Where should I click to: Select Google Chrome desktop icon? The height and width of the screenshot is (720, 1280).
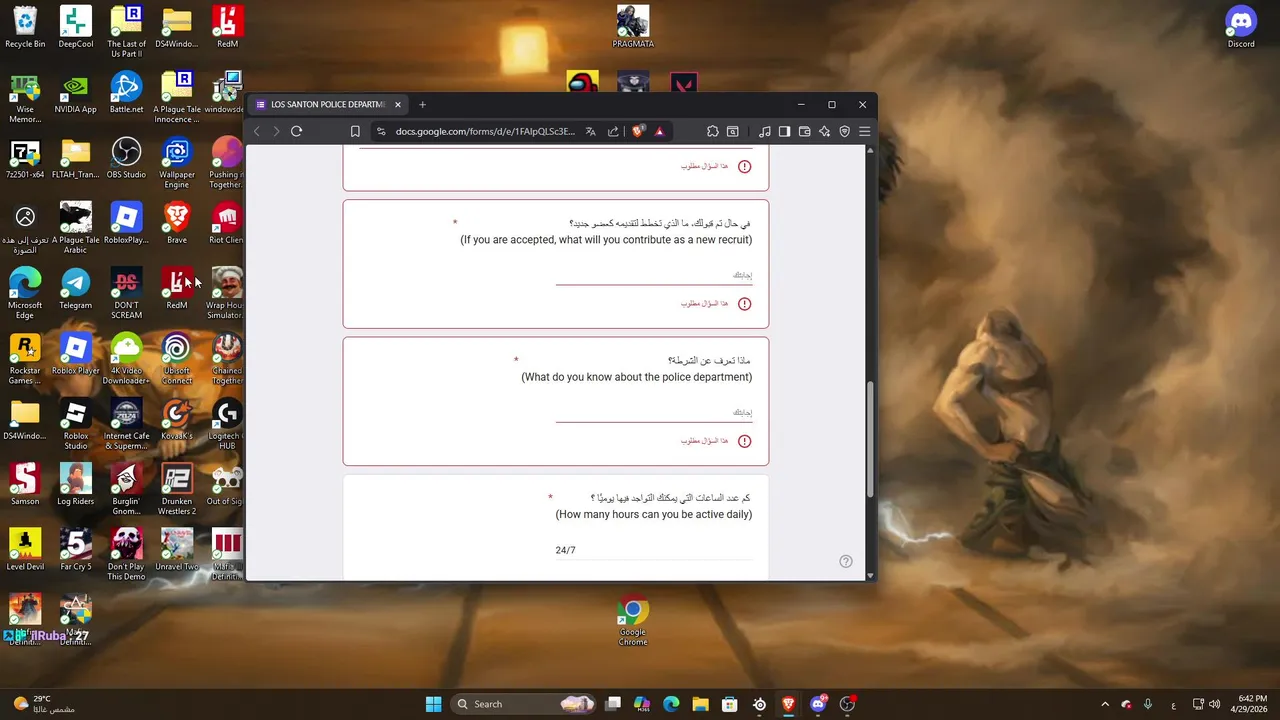point(633,621)
